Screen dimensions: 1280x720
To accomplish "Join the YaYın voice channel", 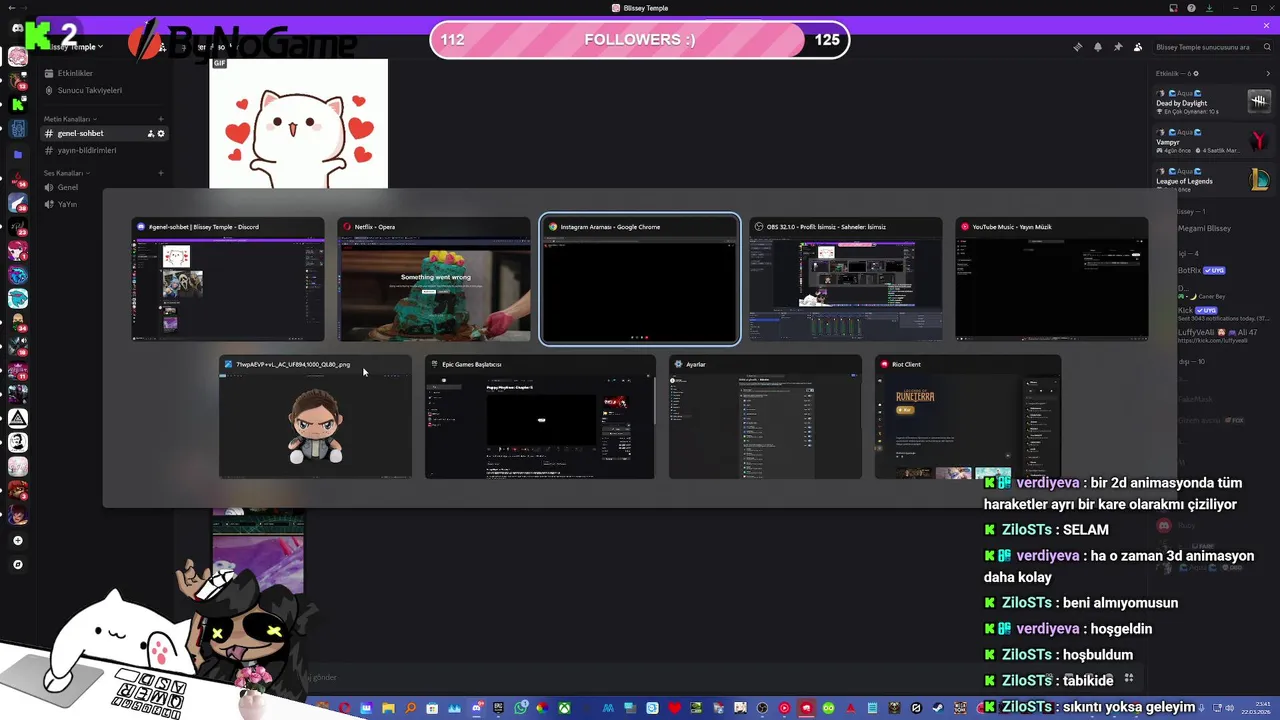I will [x=67, y=204].
